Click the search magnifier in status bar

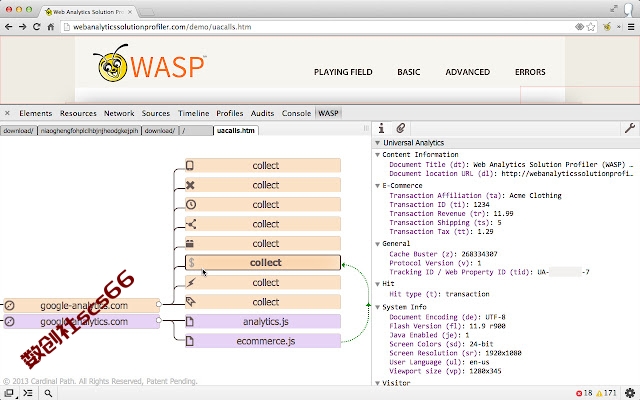coord(48,393)
